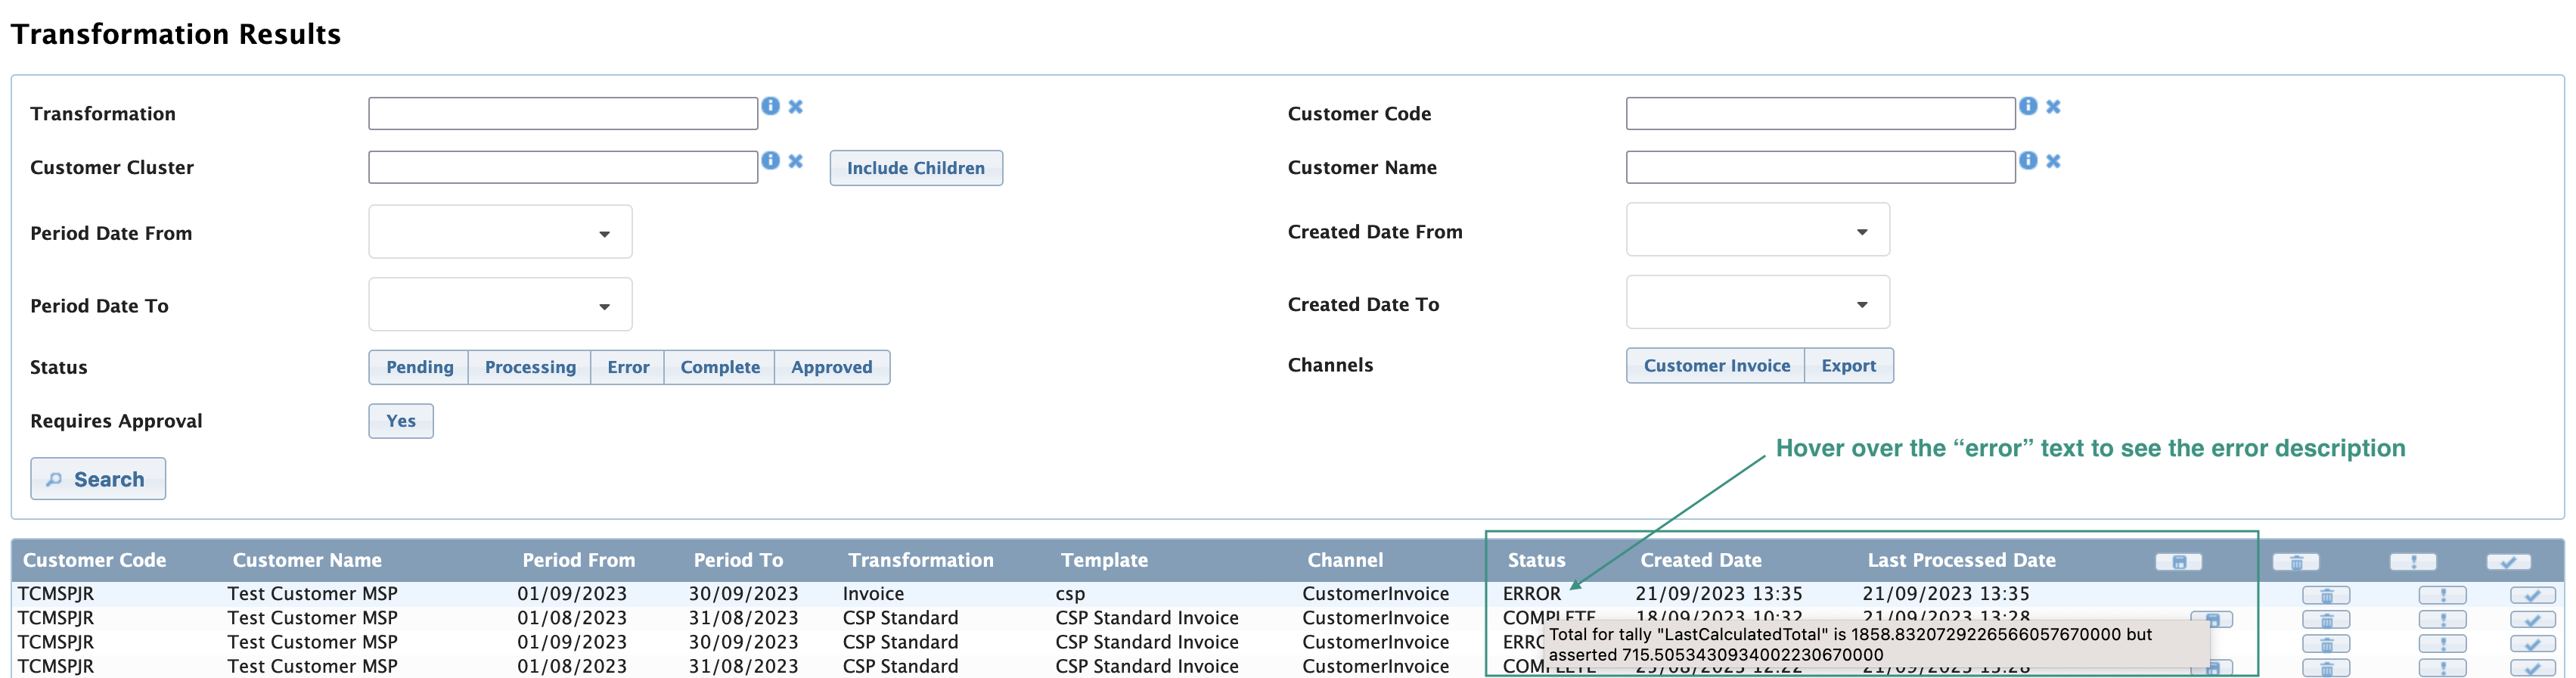Open the Created Date From dropdown
This screenshot has width=2576, height=678.
[x=1758, y=230]
